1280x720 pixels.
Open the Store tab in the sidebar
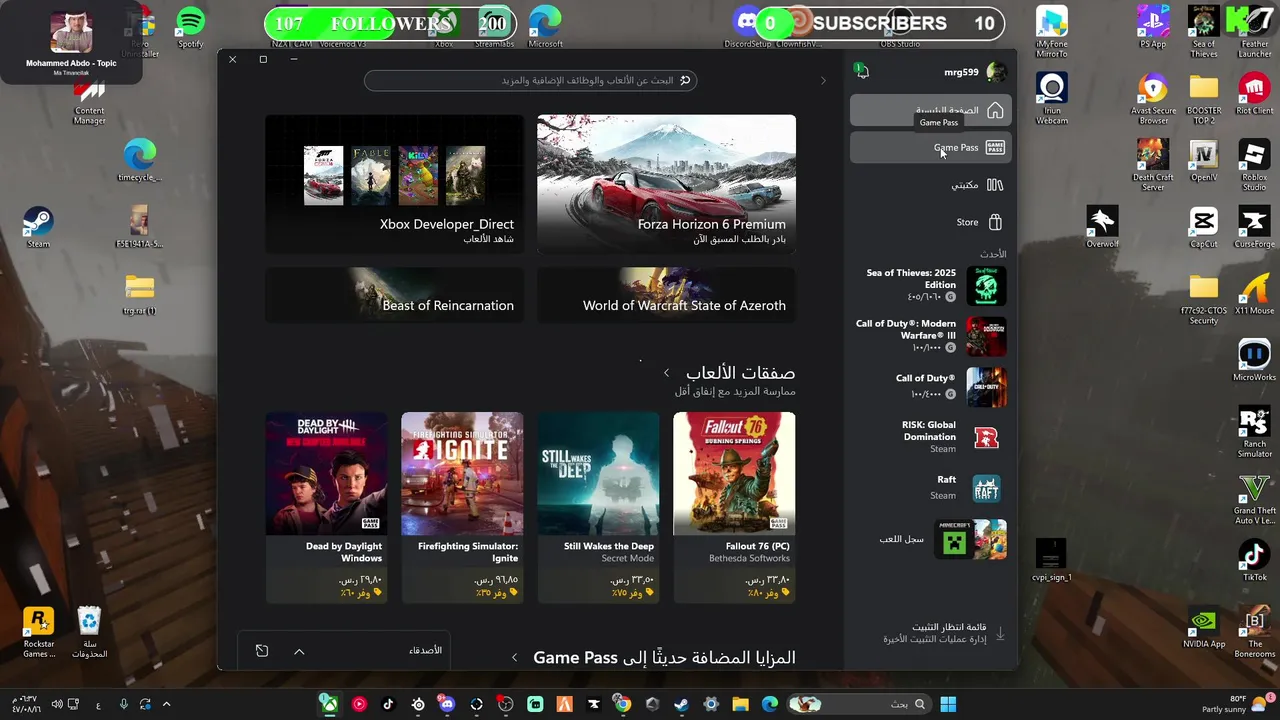coord(930,222)
